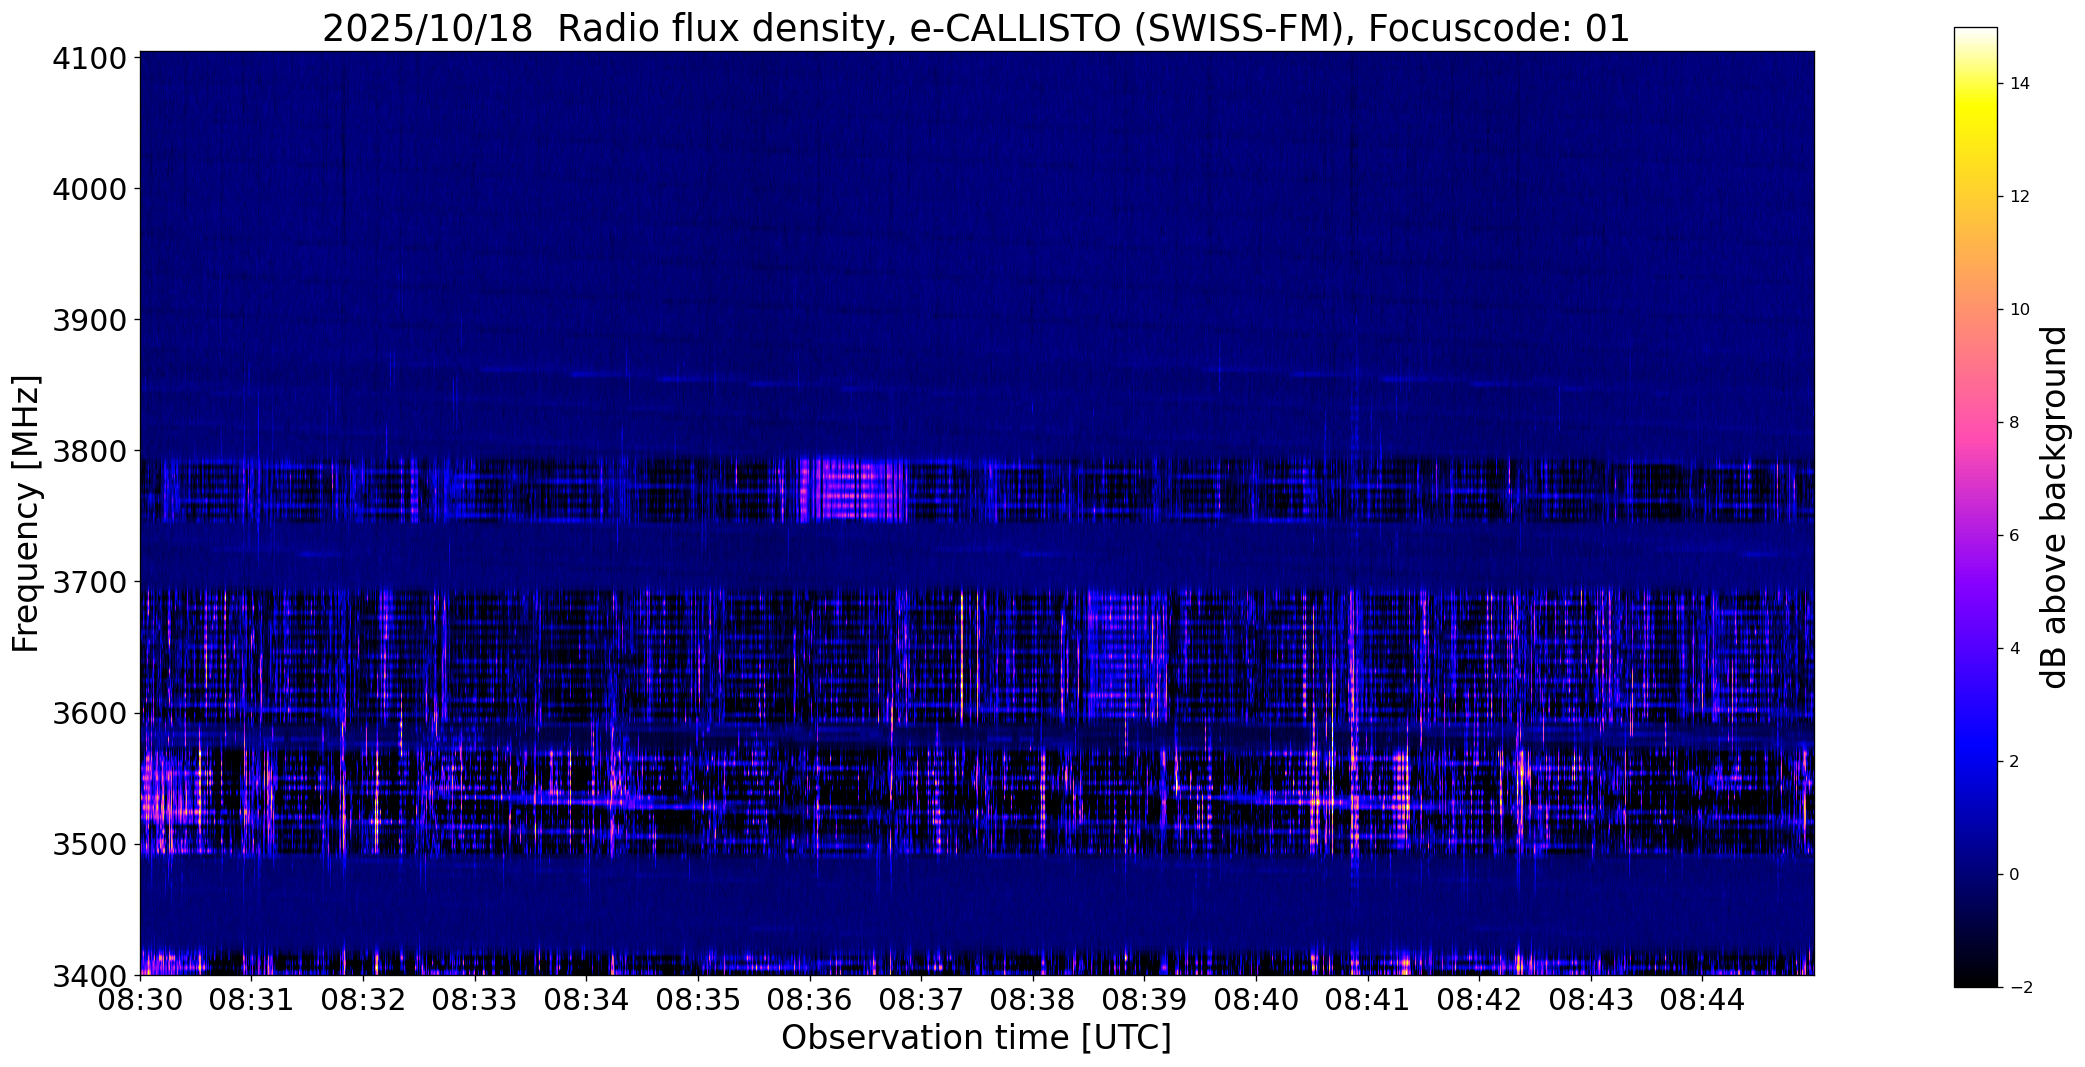Click the 08:36 time tick label
This screenshot has width=2085, height=1067.
[811, 1000]
